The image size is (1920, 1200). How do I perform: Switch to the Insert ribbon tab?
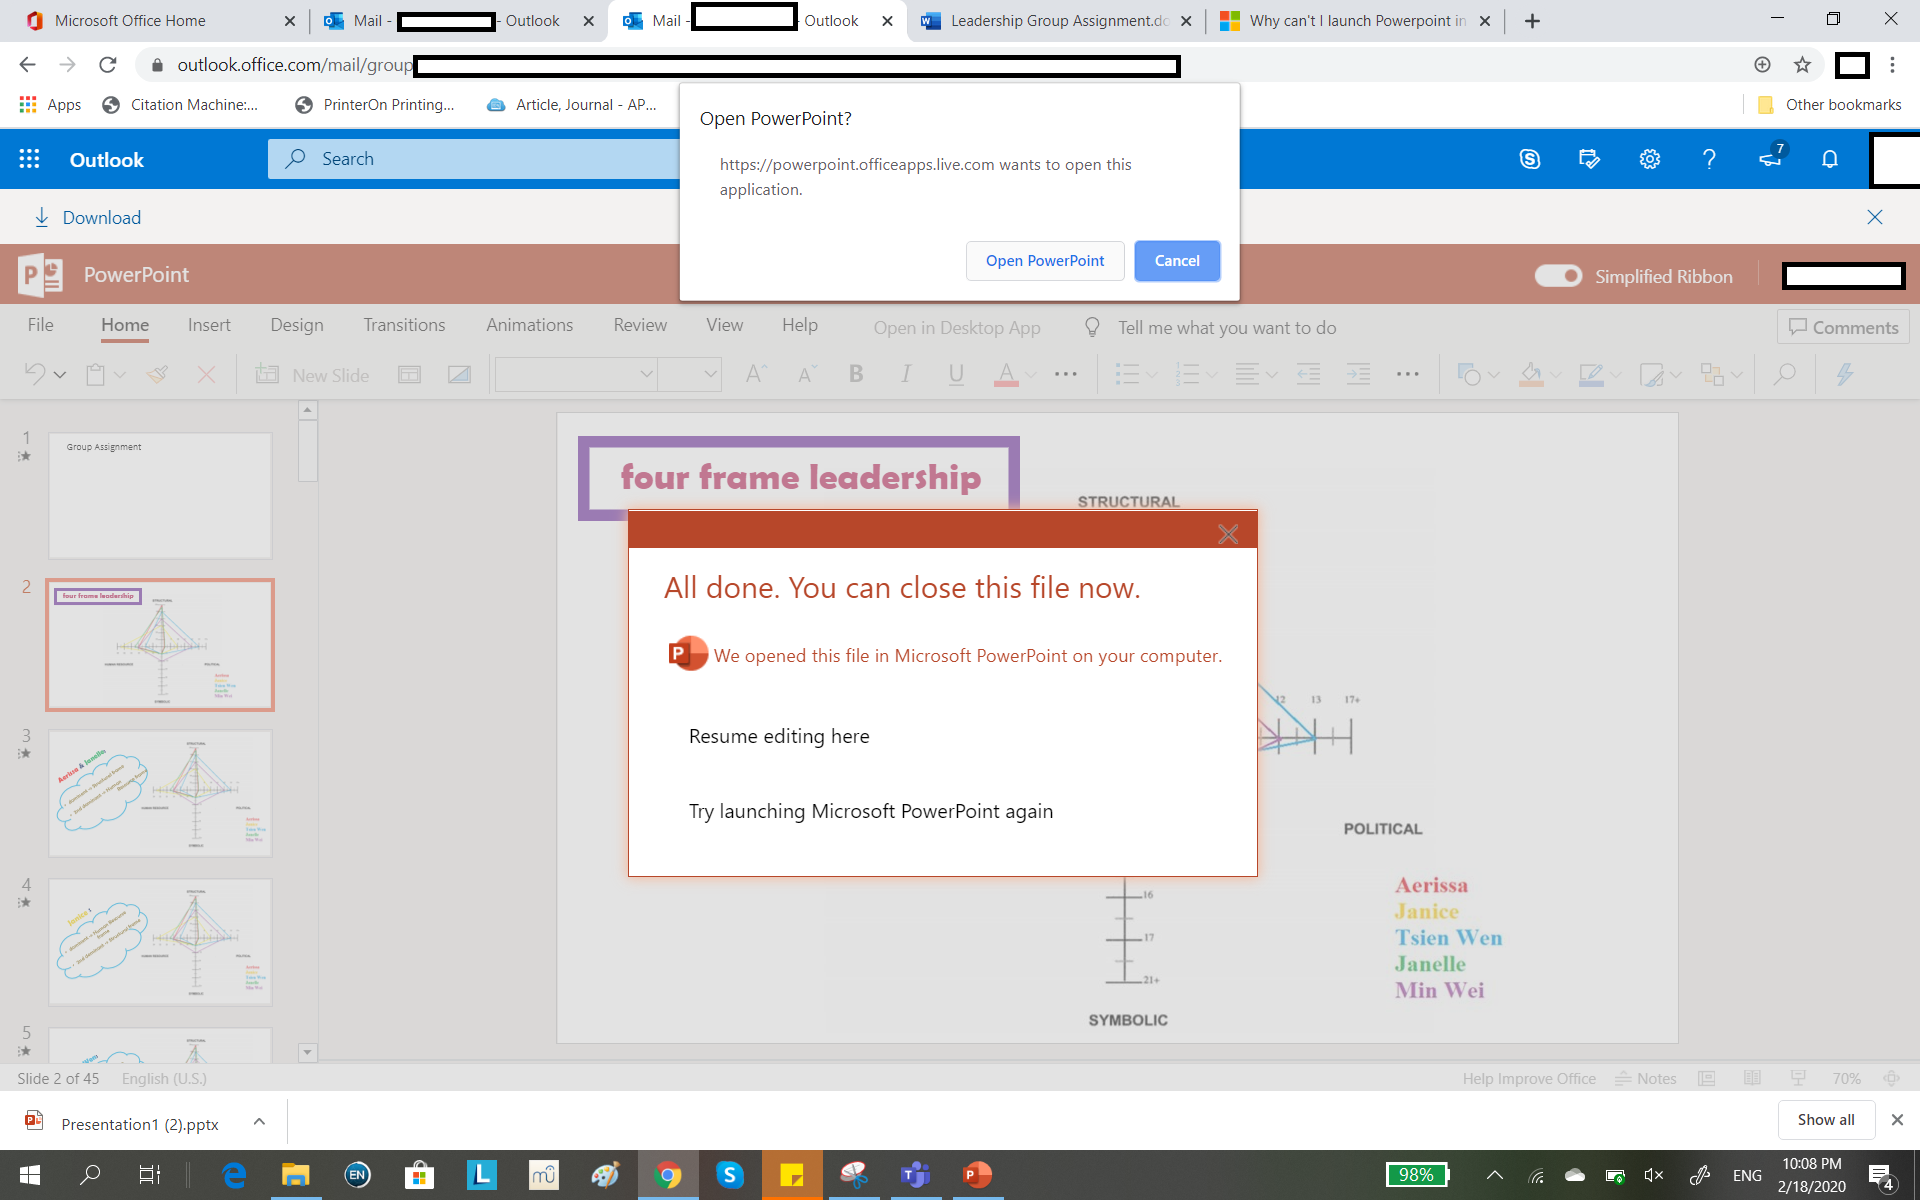coord(209,325)
